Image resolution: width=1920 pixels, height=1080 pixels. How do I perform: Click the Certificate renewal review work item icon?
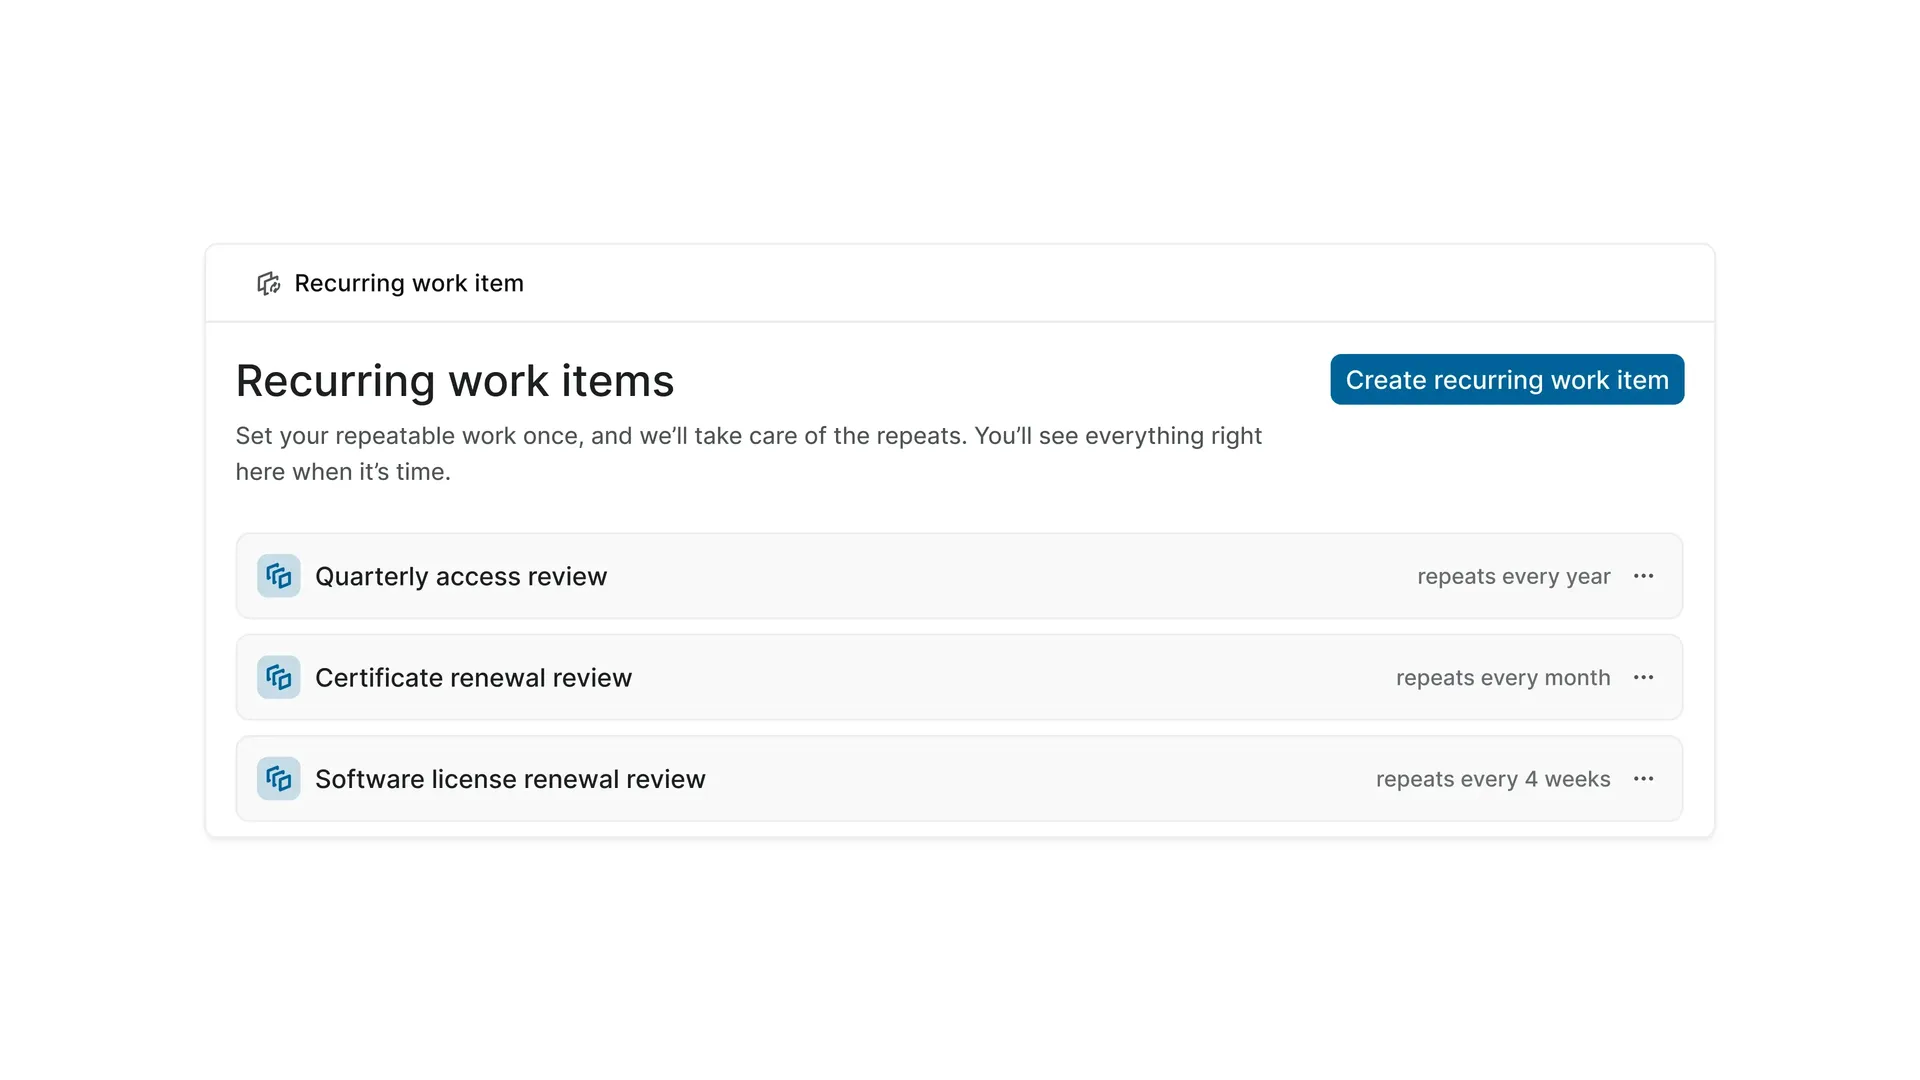click(279, 677)
